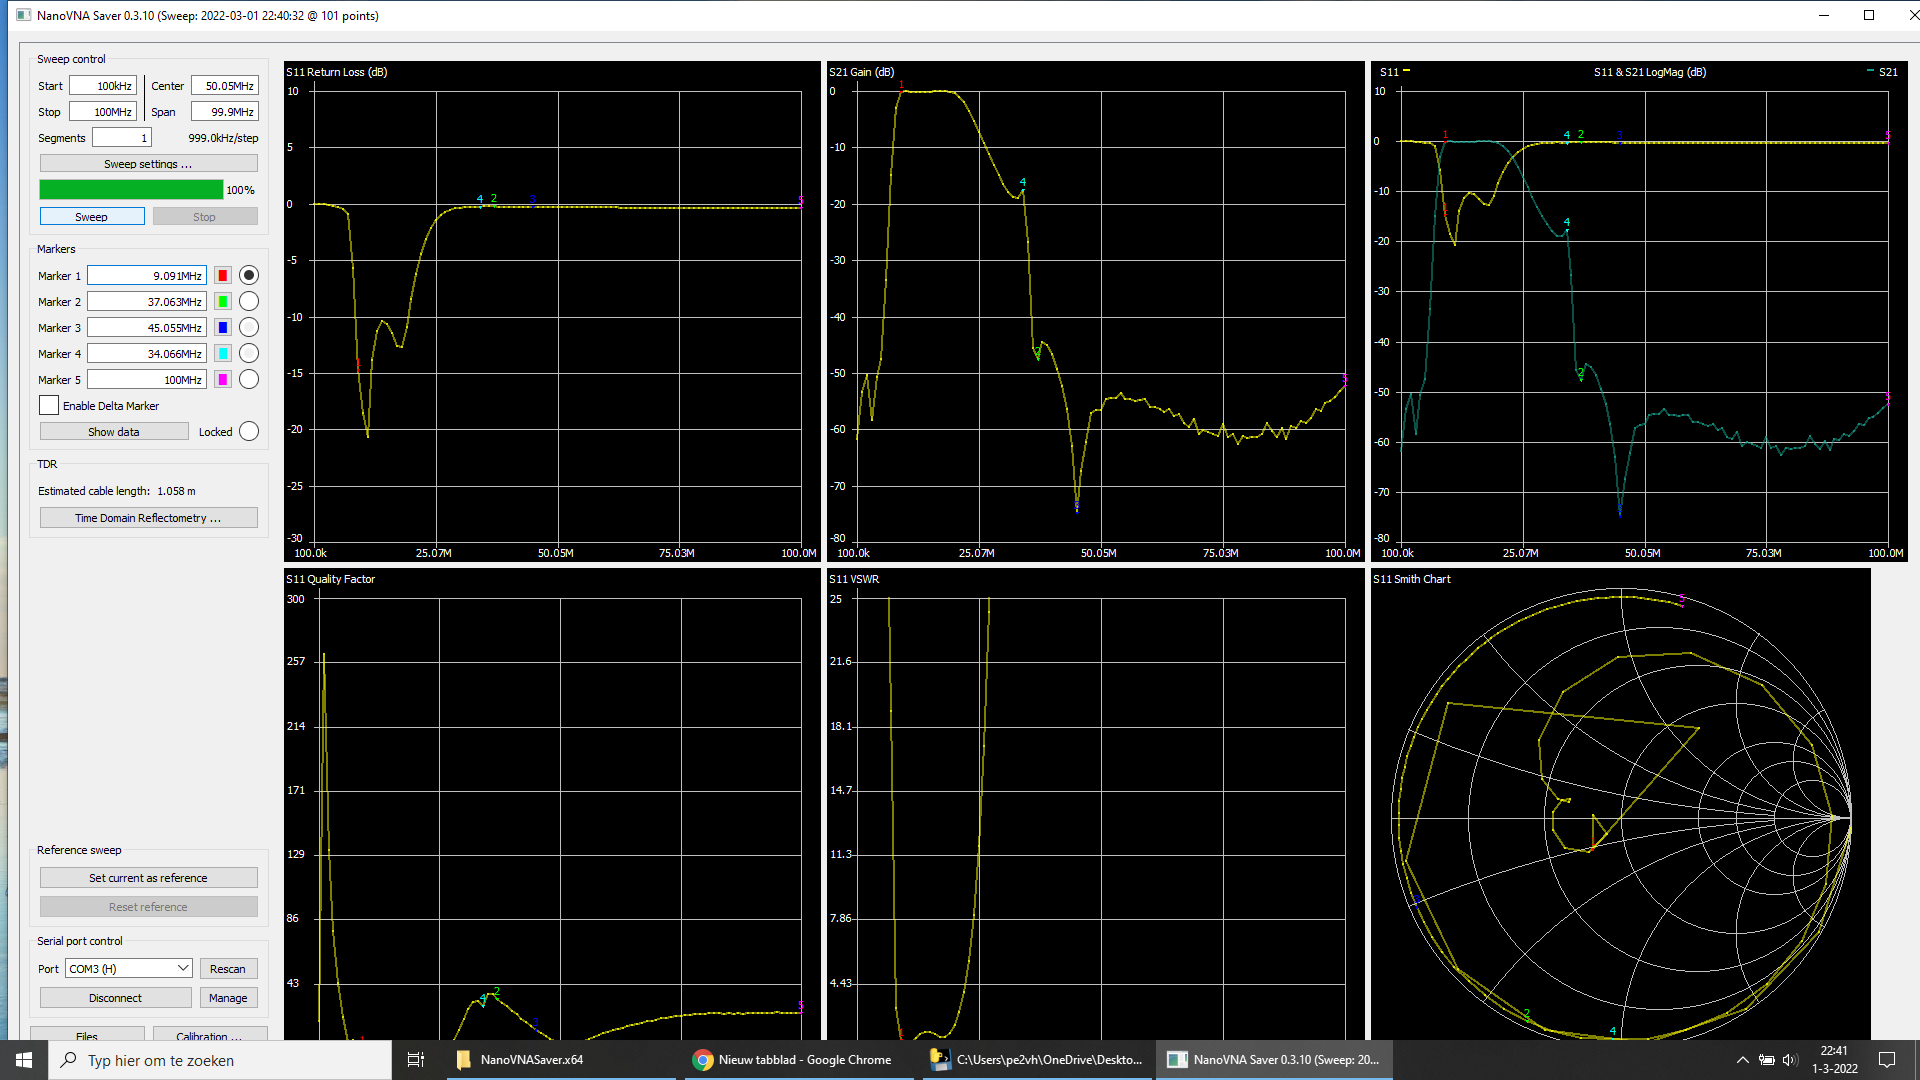Viewport: 1920px width, 1080px height.
Task: Edit Marker 5 frequency 100MHz
Action: [147, 379]
